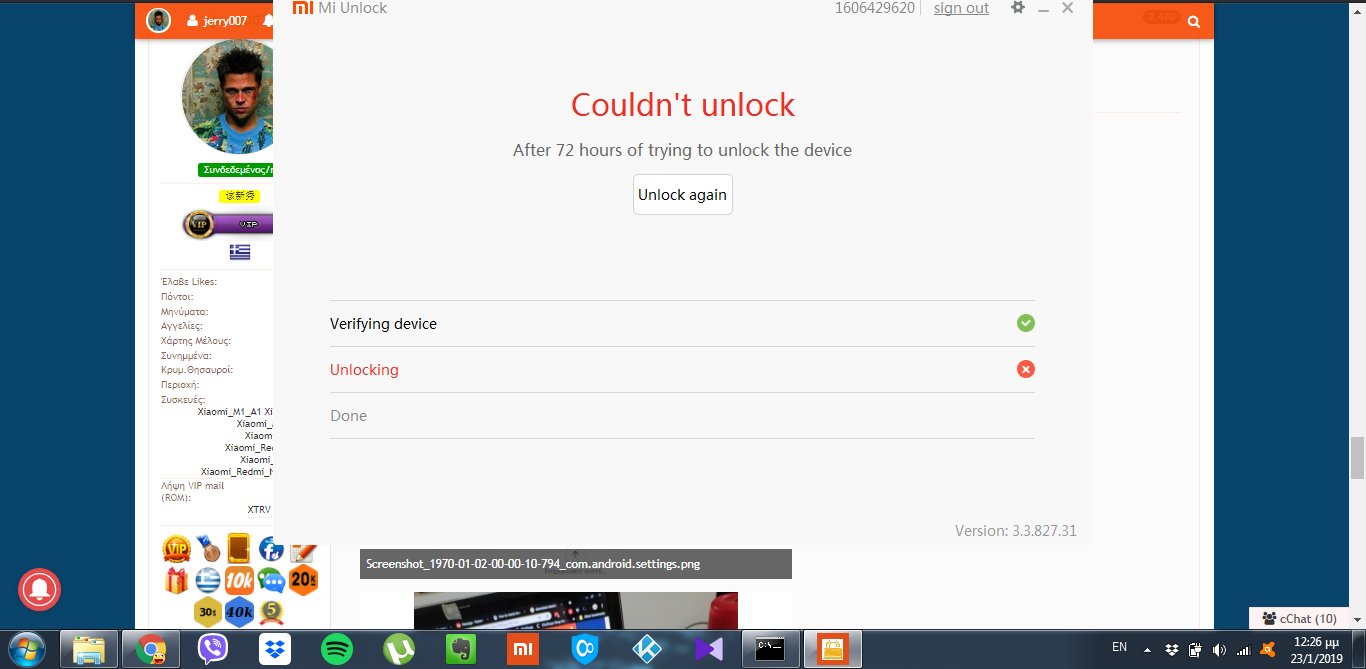Switch to Chrome in the taskbar
Viewport: 1366px width, 669px height.
[x=152, y=650]
